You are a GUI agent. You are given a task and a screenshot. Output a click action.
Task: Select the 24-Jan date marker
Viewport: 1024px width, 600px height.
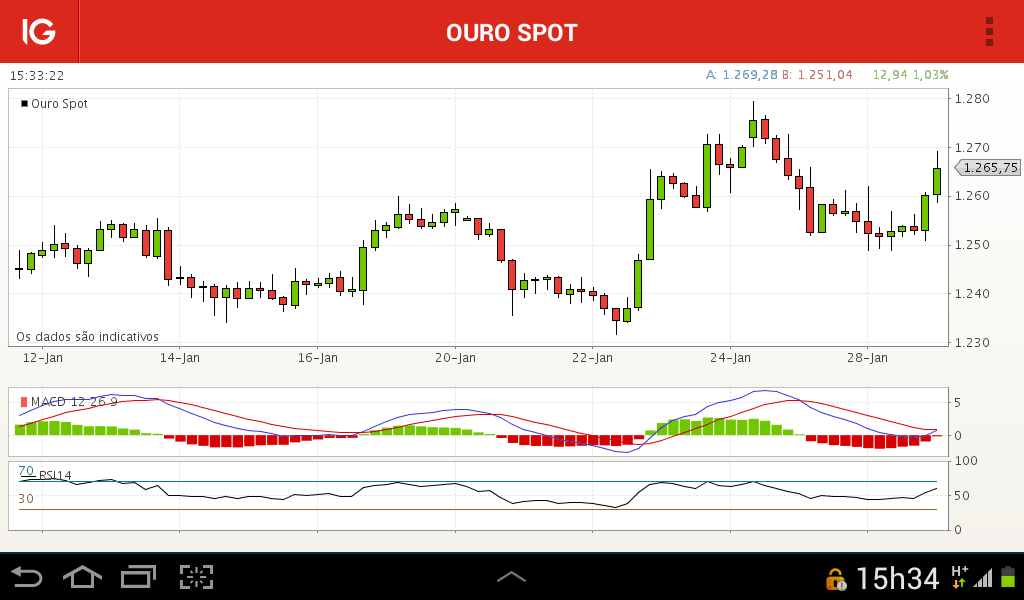click(x=730, y=358)
